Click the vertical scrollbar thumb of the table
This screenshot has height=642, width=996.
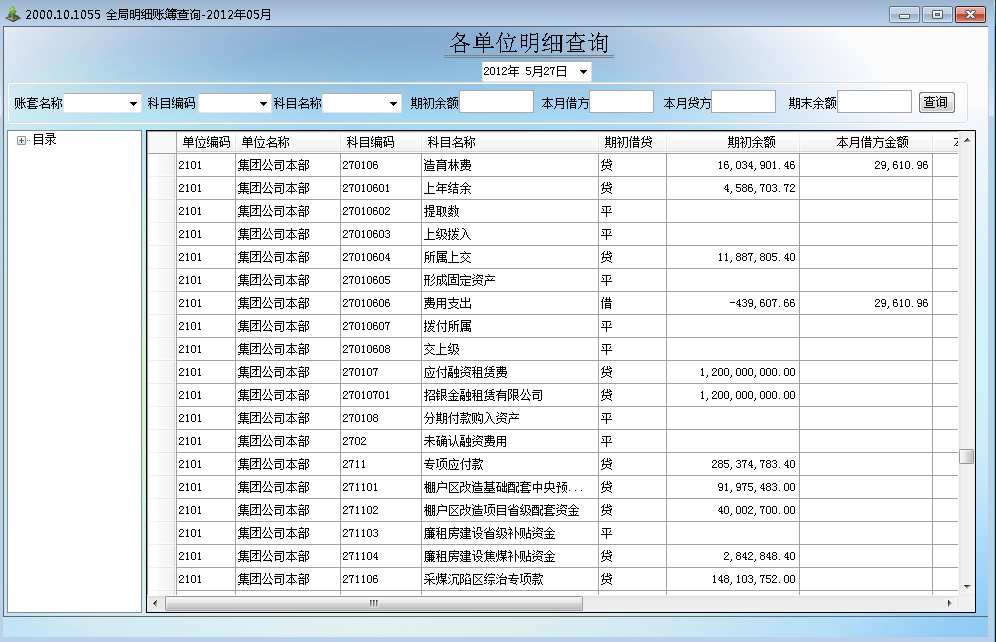[x=966, y=456]
